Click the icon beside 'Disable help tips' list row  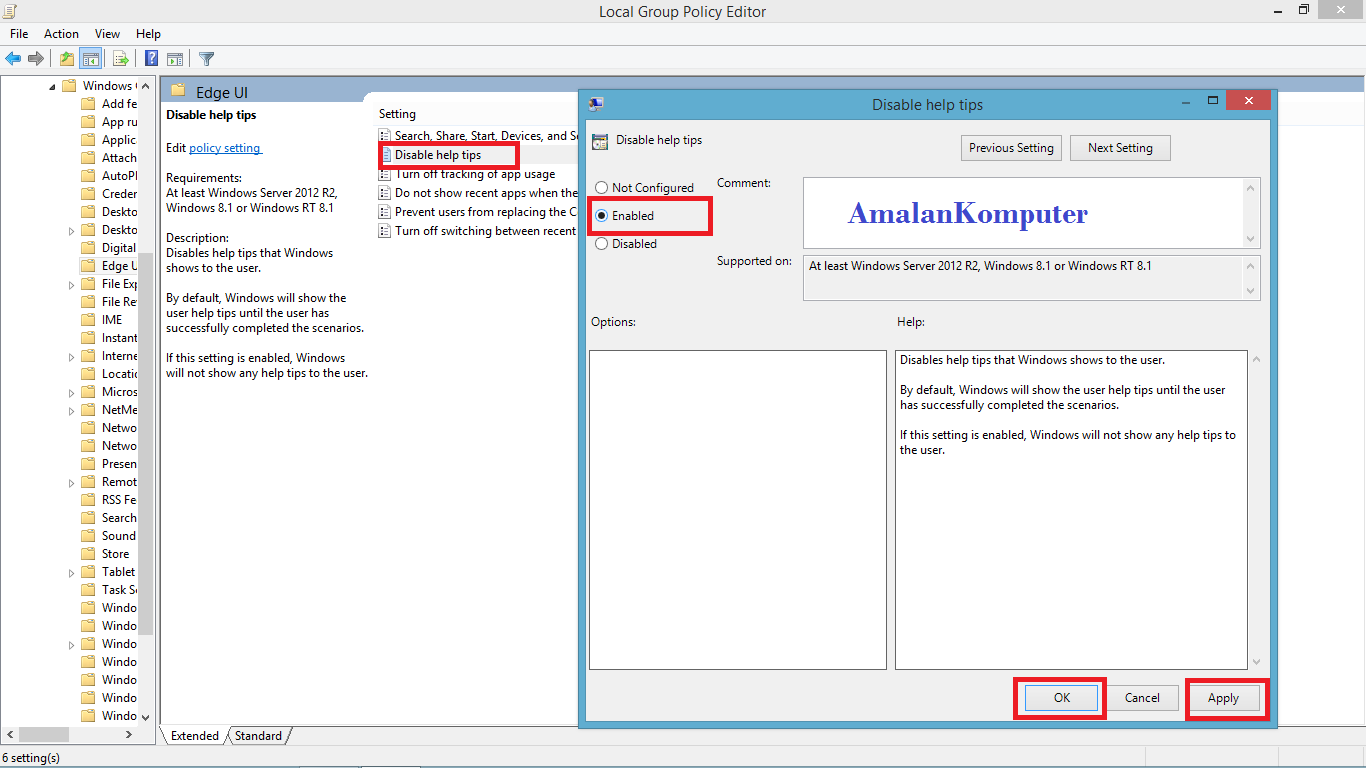(385, 155)
